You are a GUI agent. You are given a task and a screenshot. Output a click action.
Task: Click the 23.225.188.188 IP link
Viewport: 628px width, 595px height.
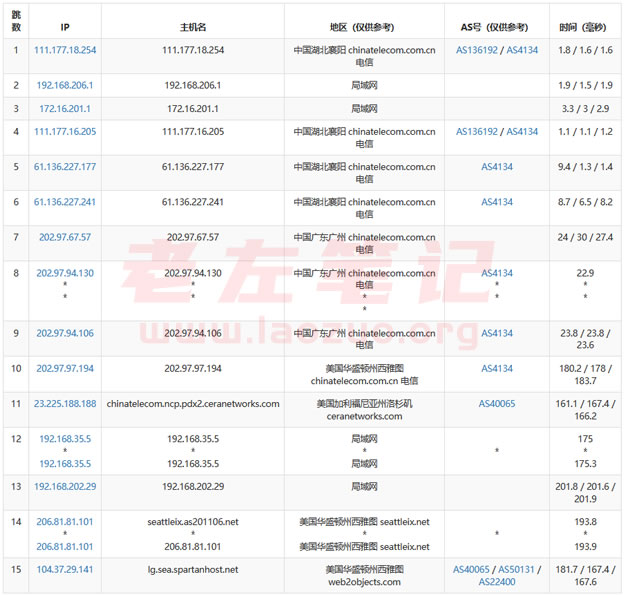click(x=65, y=404)
